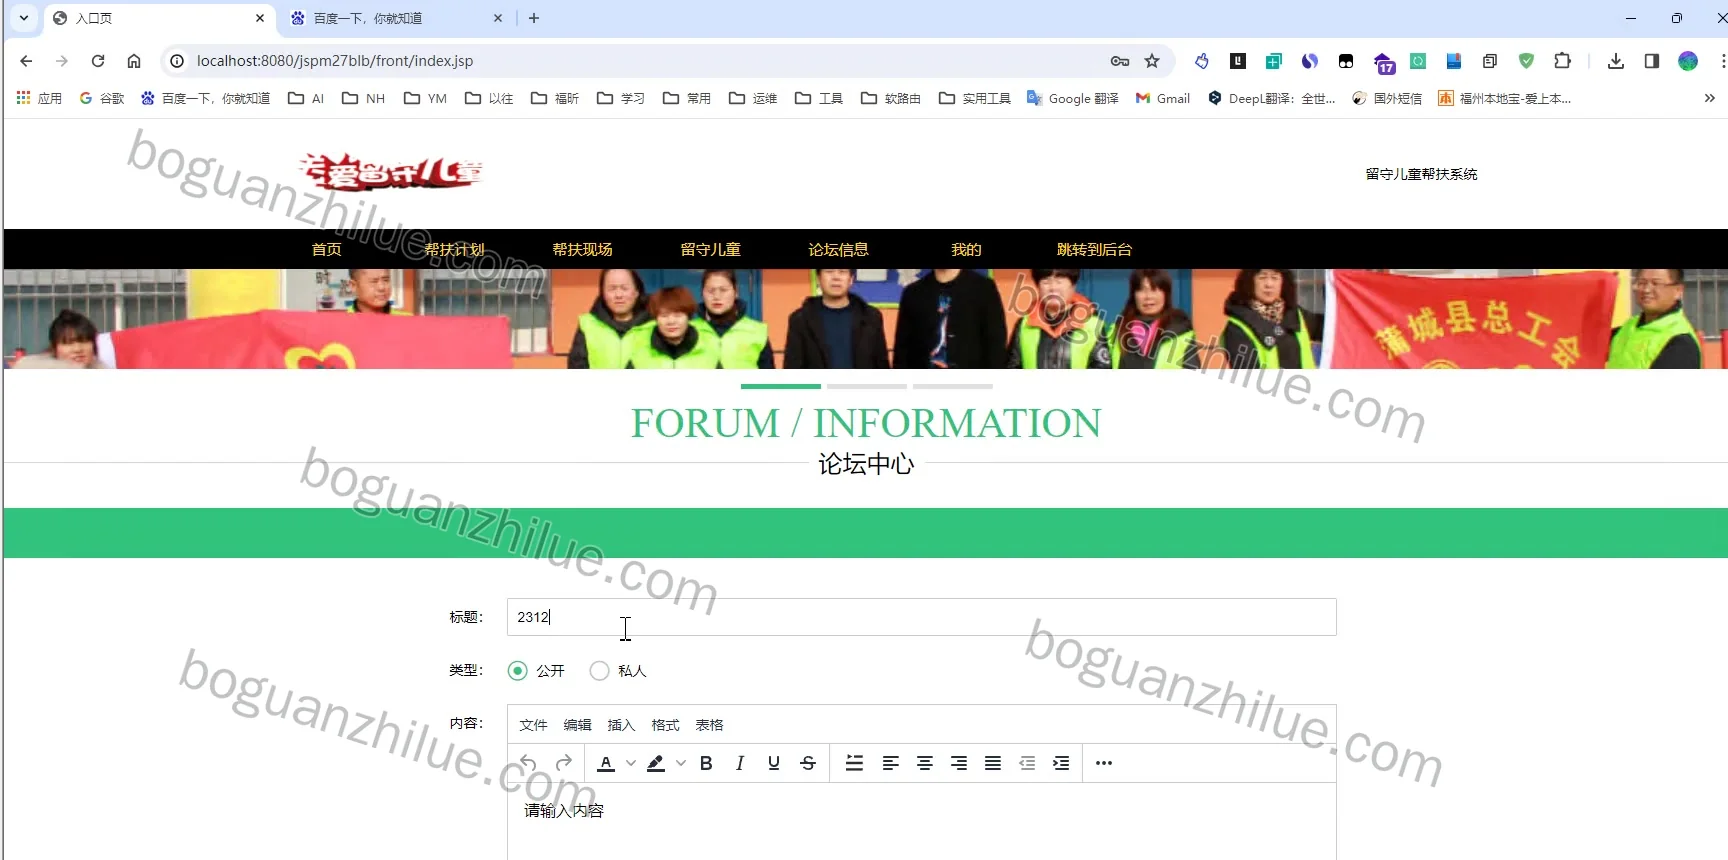The width and height of the screenshot is (1728, 860).
Task: Open line height options
Action: click(x=854, y=763)
